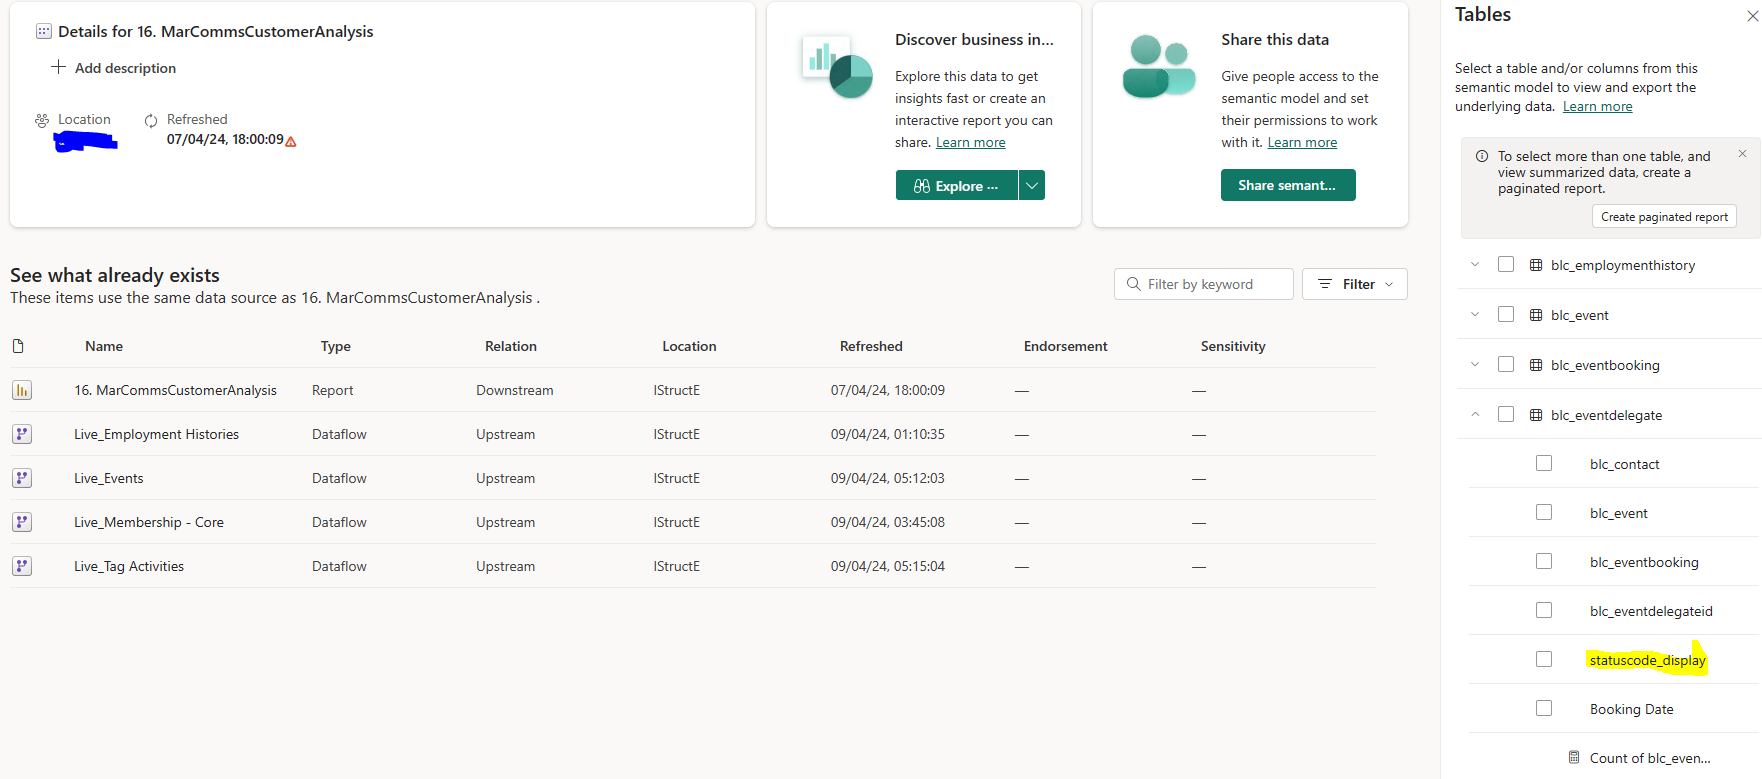Open the Explore button dropdown arrow
This screenshot has height=779, width=1762.
pos(1032,185)
